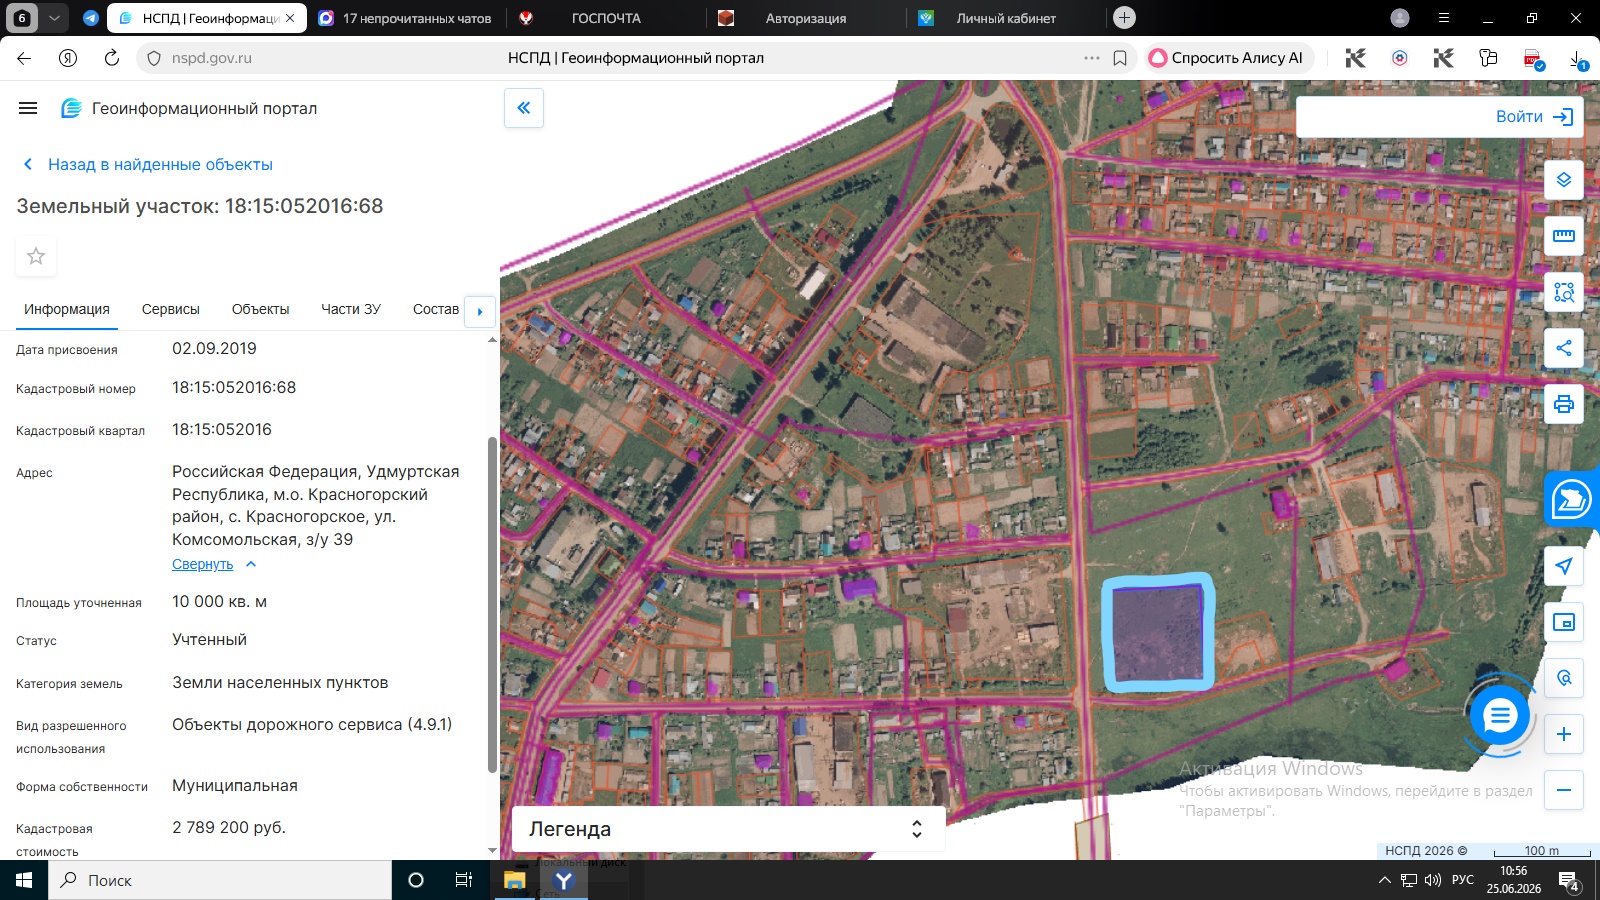Activate the object identification tool
1600x900 pixels.
point(1564,292)
